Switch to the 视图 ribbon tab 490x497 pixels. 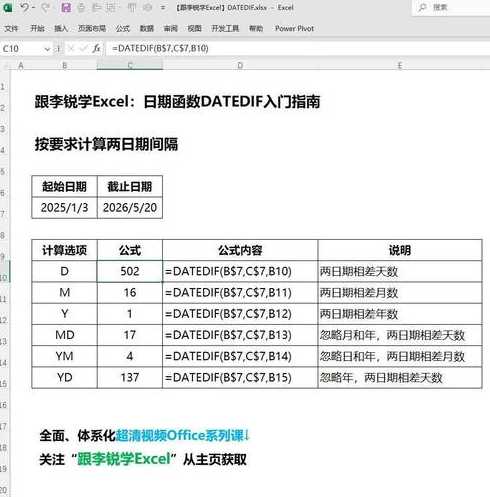pyautogui.click(x=195, y=29)
